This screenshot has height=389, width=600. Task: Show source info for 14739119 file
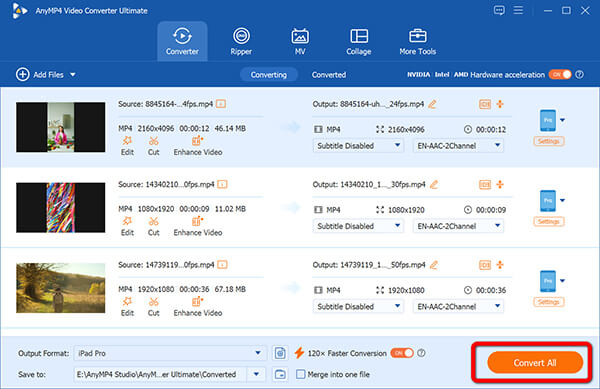[222, 265]
